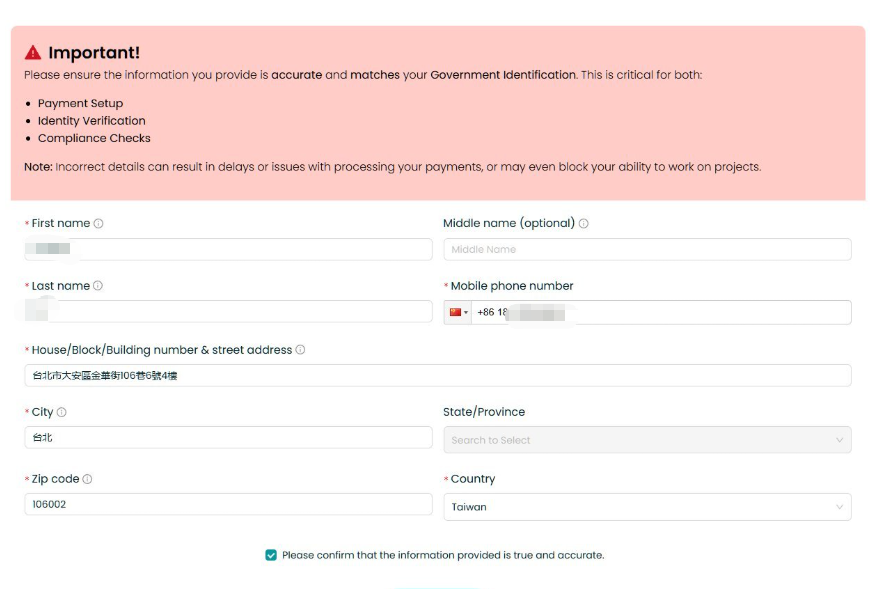Click the mobile phone number field
Image resolution: width=870 pixels, height=589 pixels.
point(661,312)
